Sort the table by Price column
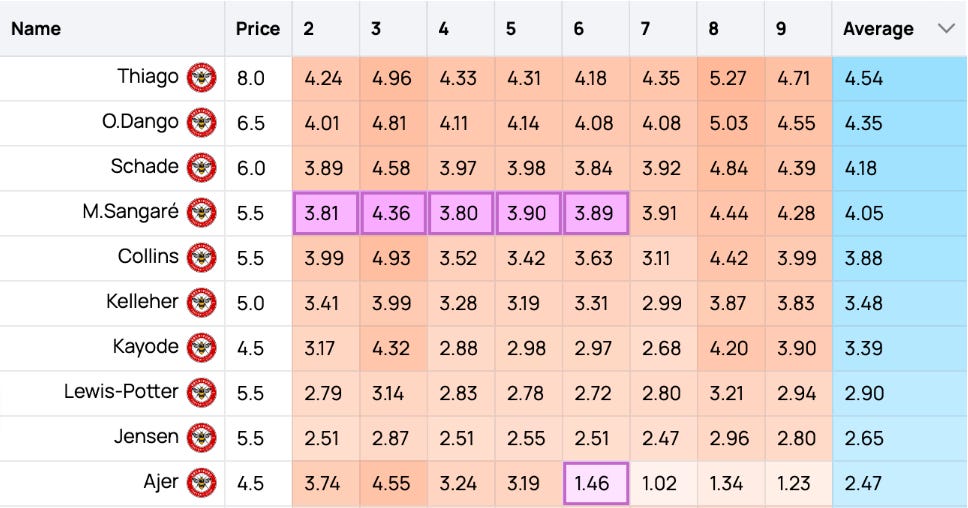968x508 pixels. pos(257,28)
